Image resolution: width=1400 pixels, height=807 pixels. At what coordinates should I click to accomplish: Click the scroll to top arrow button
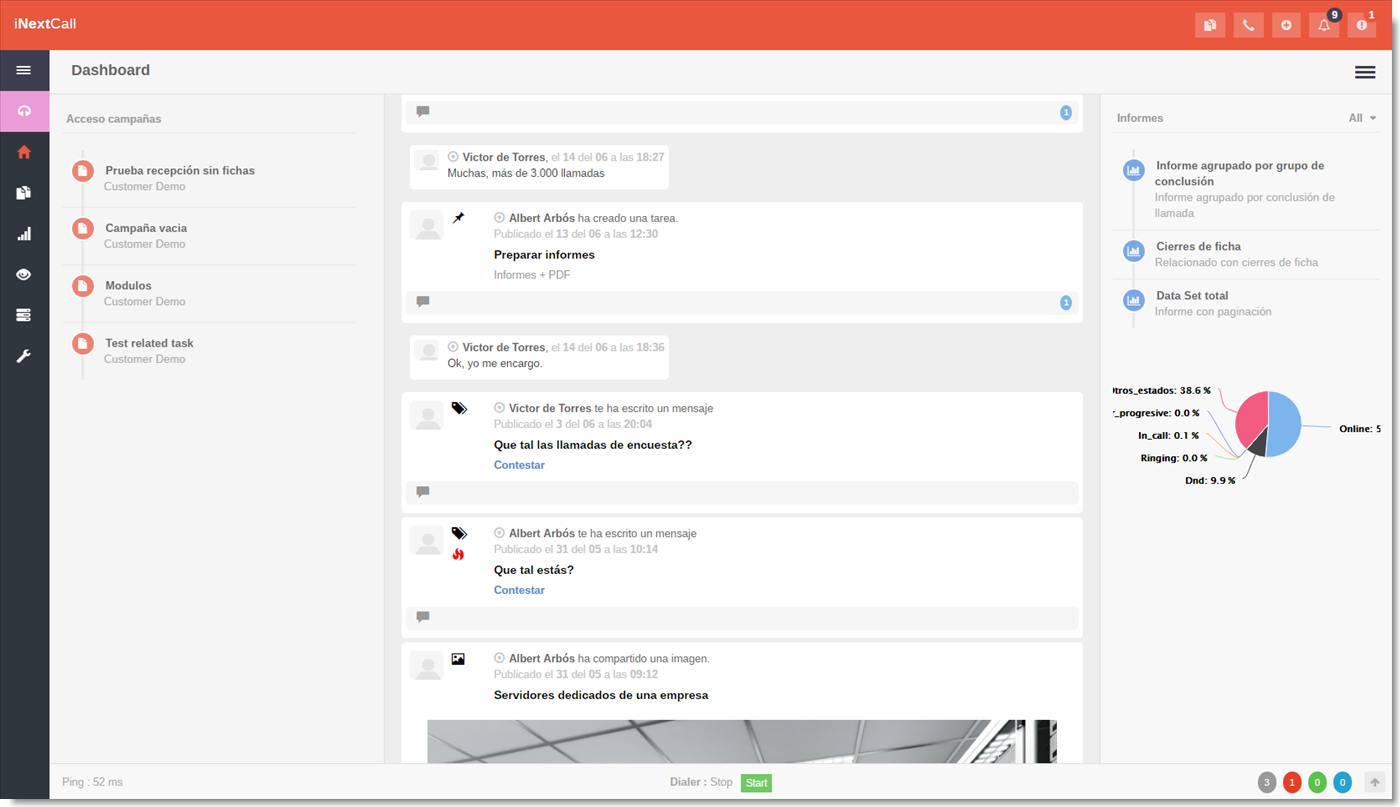click(1375, 783)
